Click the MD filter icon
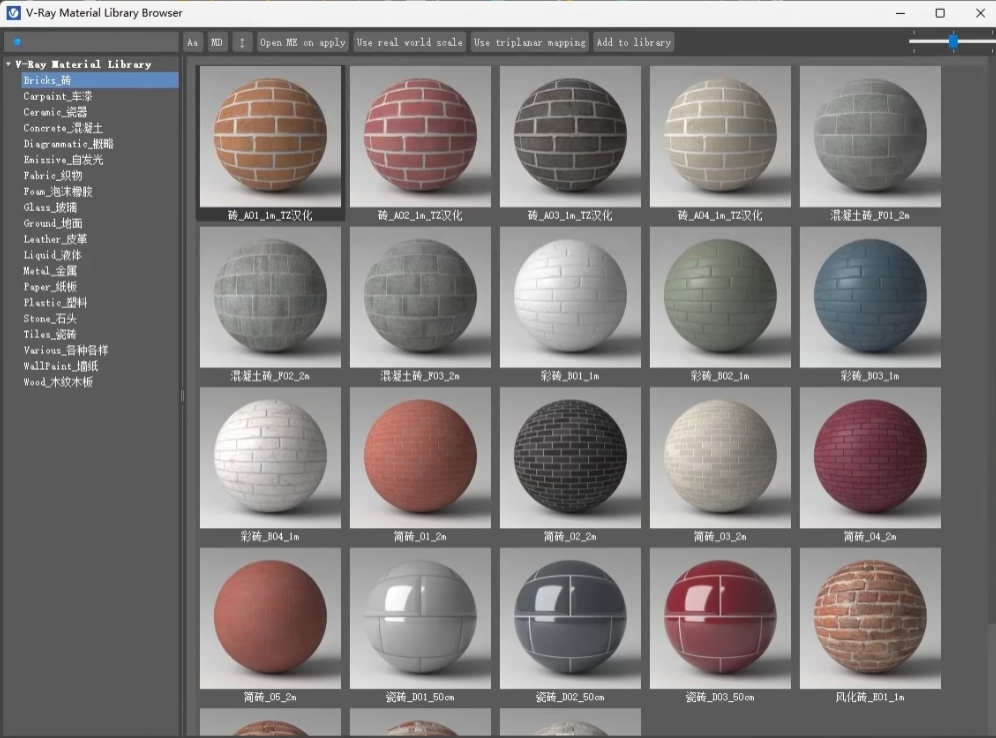996x738 pixels. pyautogui.click(x=216, y=42)
